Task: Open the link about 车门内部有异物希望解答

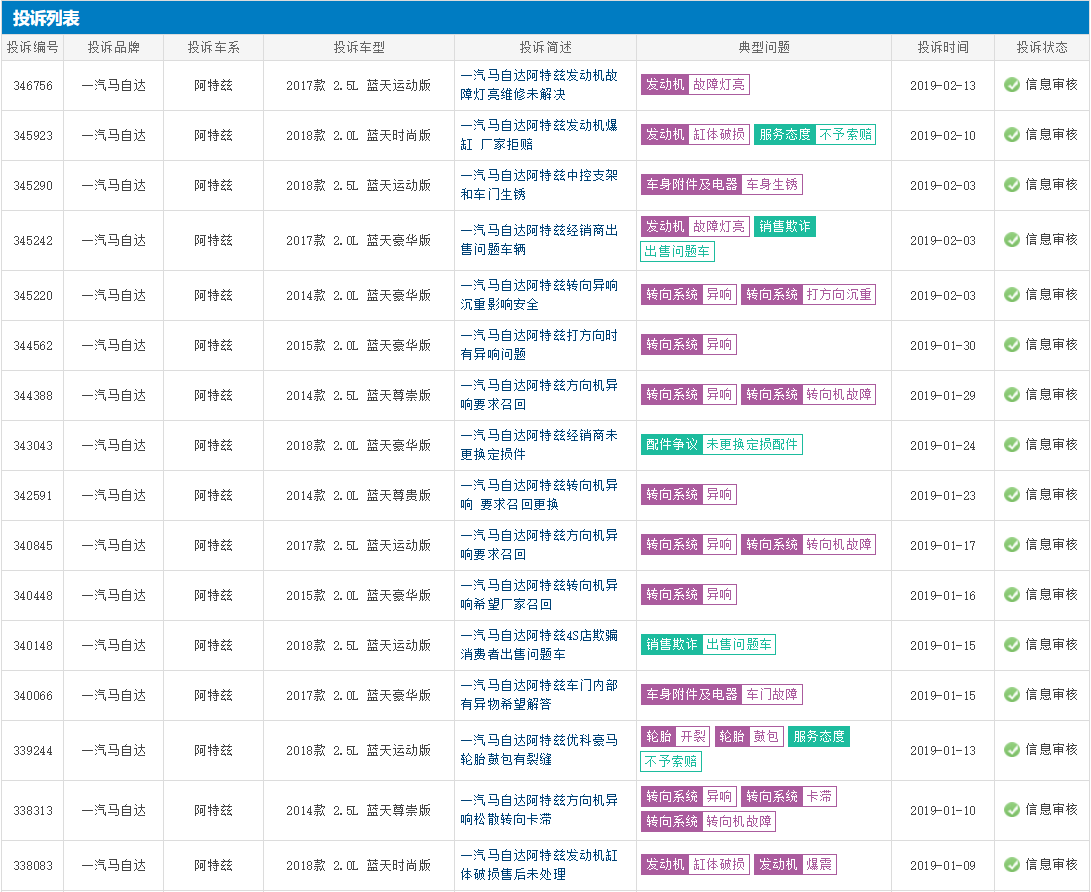Action: tap(539, 696)
